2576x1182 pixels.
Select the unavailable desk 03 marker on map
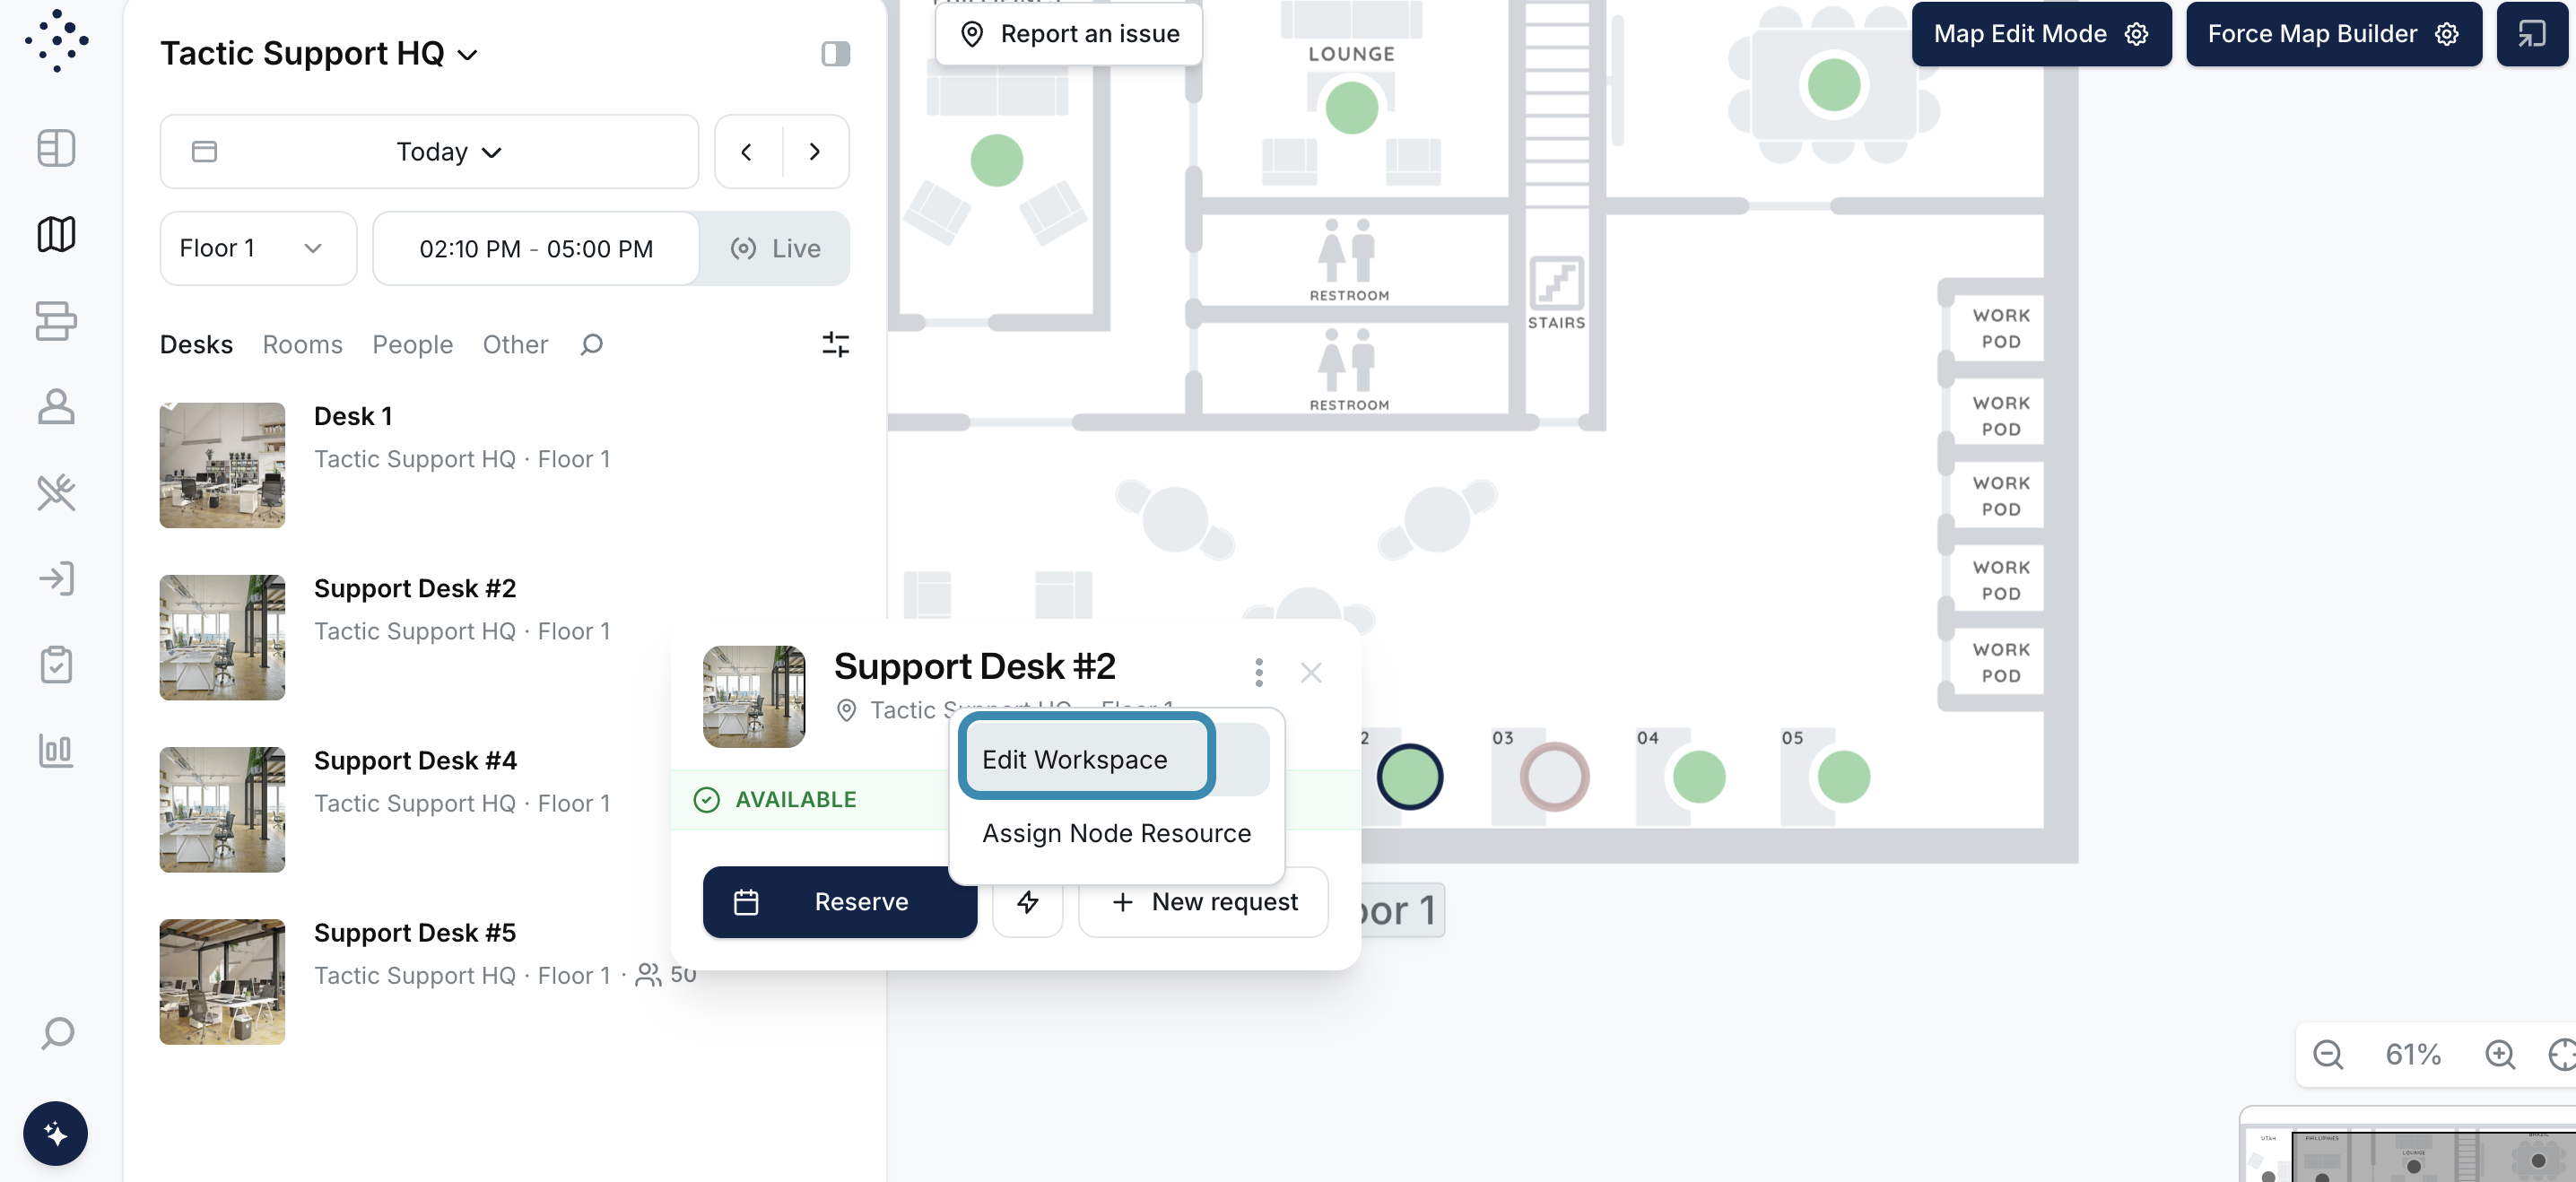pos(1554,777)
